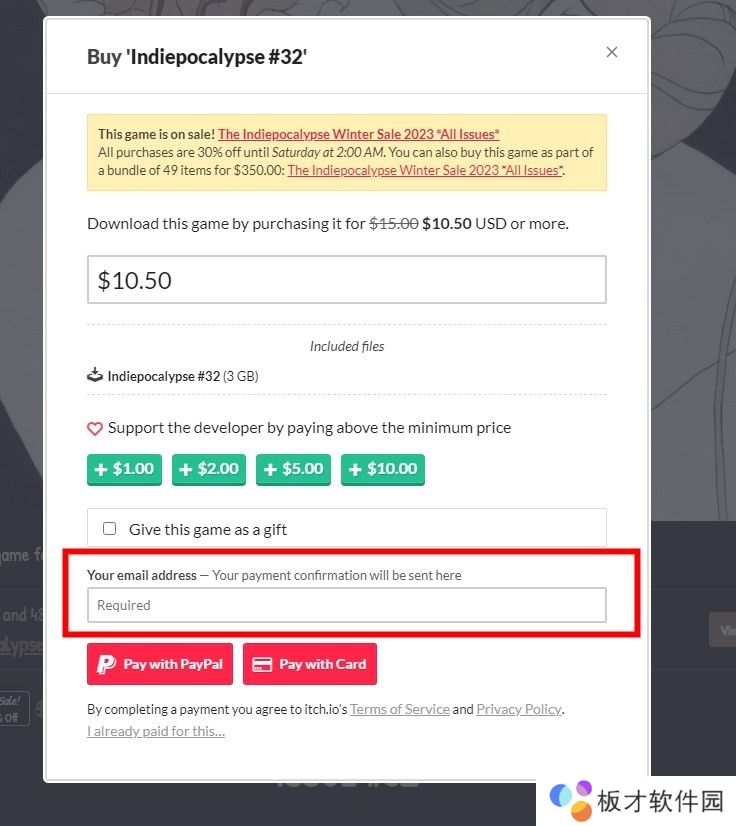Click the price amount input field
The height and width of the screenshot is (826, 736).
tap(346, 280)
